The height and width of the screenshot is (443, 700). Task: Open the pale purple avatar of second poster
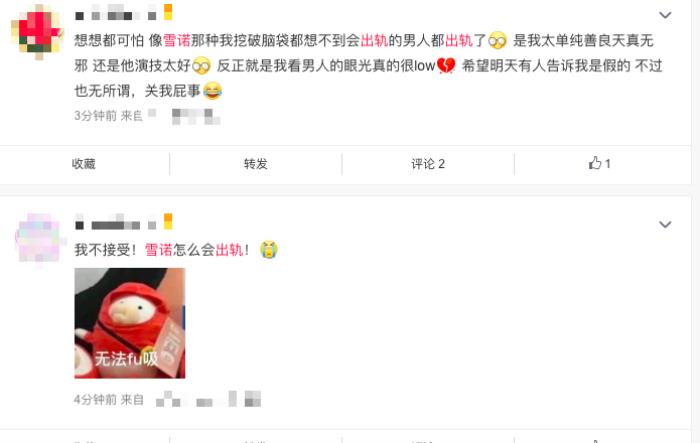click(38, 239)
